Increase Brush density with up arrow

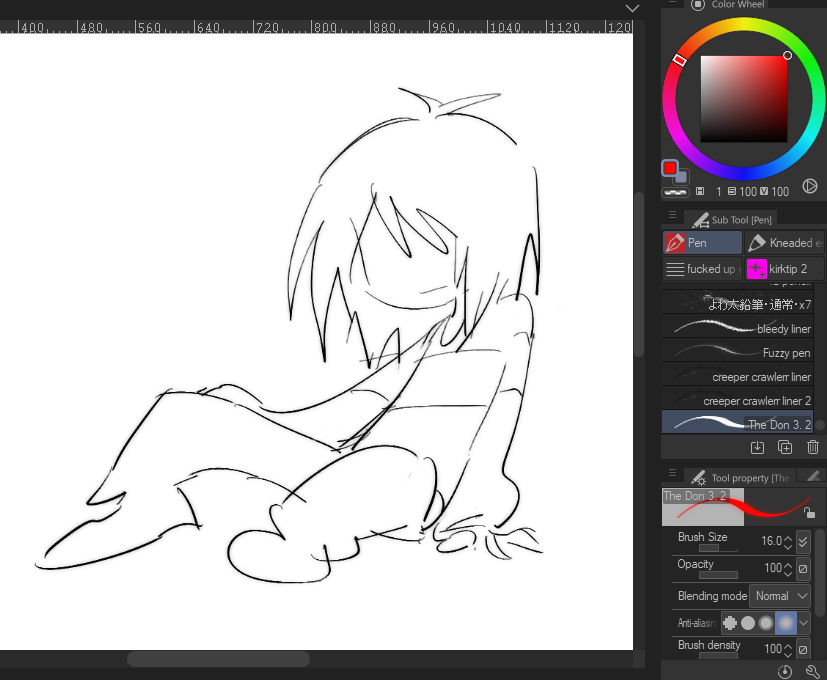(x=788, y=646)
